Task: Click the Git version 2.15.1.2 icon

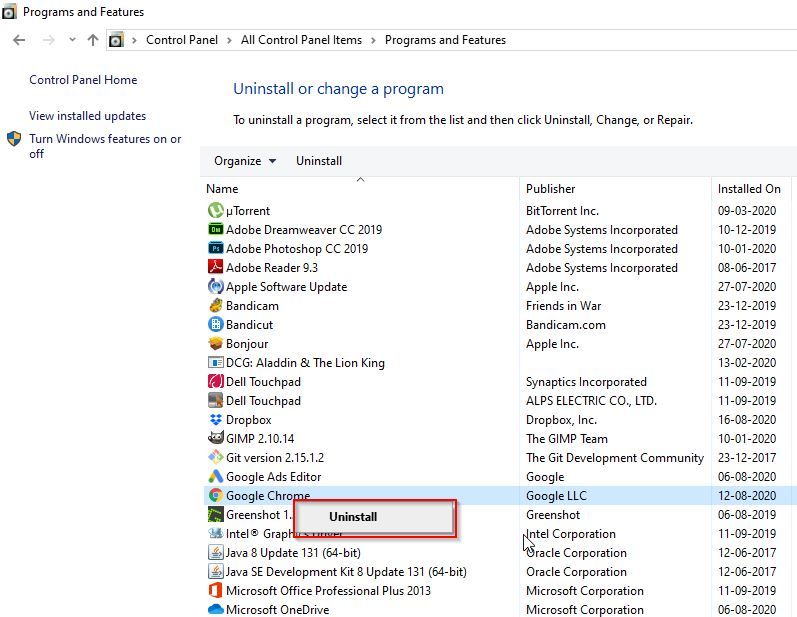Action: click(x=216, y=457)
